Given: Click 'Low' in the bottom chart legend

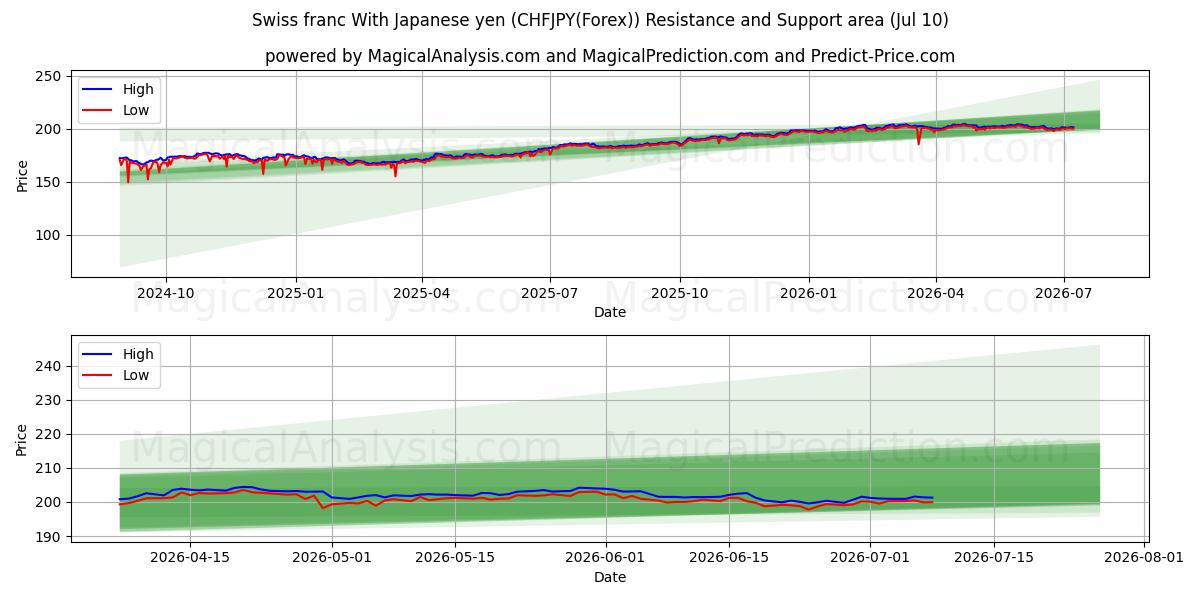Looking at the screenshot, I should (x=136, y=375).
